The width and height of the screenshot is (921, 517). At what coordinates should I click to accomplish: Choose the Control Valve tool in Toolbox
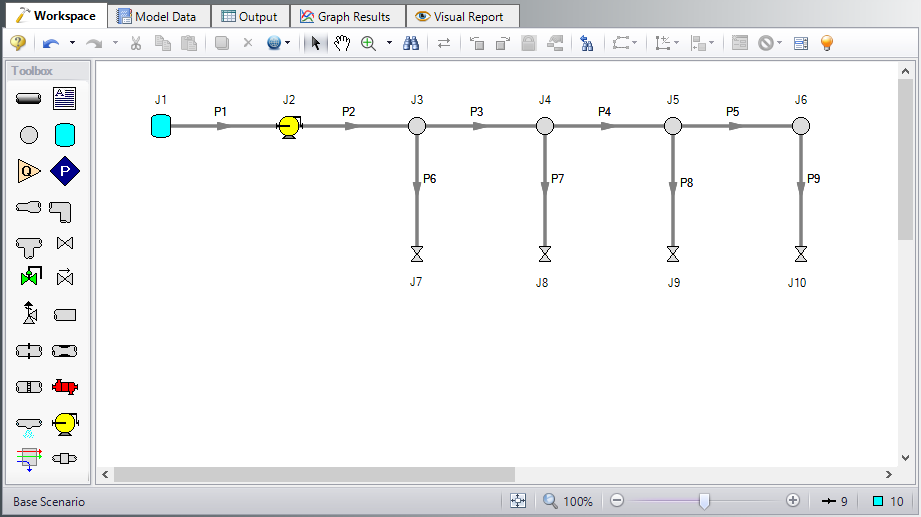28,277
